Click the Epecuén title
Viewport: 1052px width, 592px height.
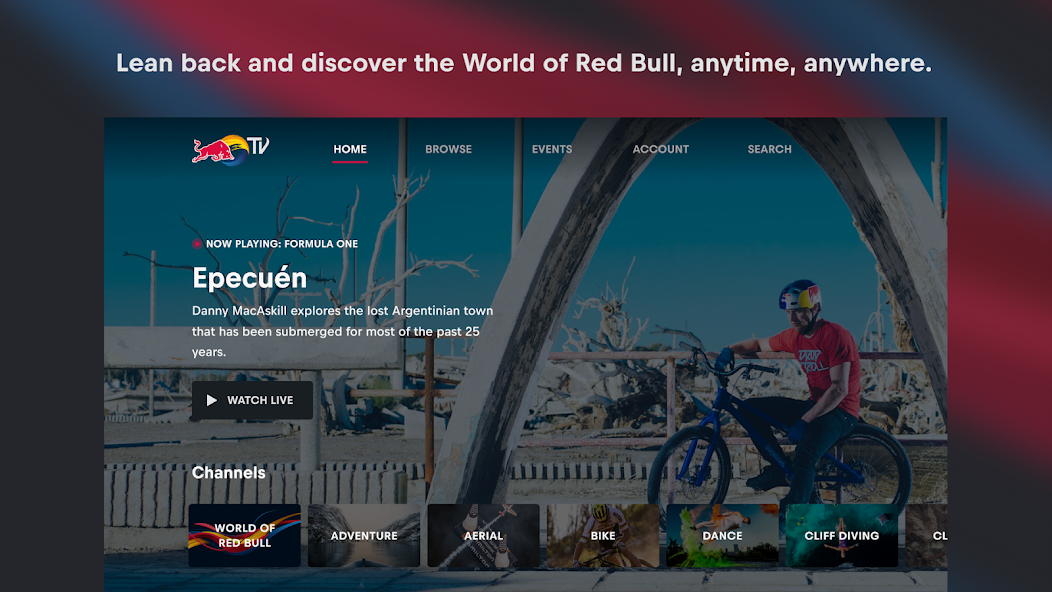[250, 278]
